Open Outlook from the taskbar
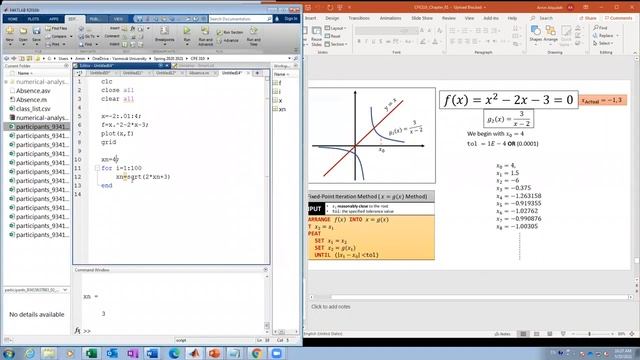 (x=112, y=353)
